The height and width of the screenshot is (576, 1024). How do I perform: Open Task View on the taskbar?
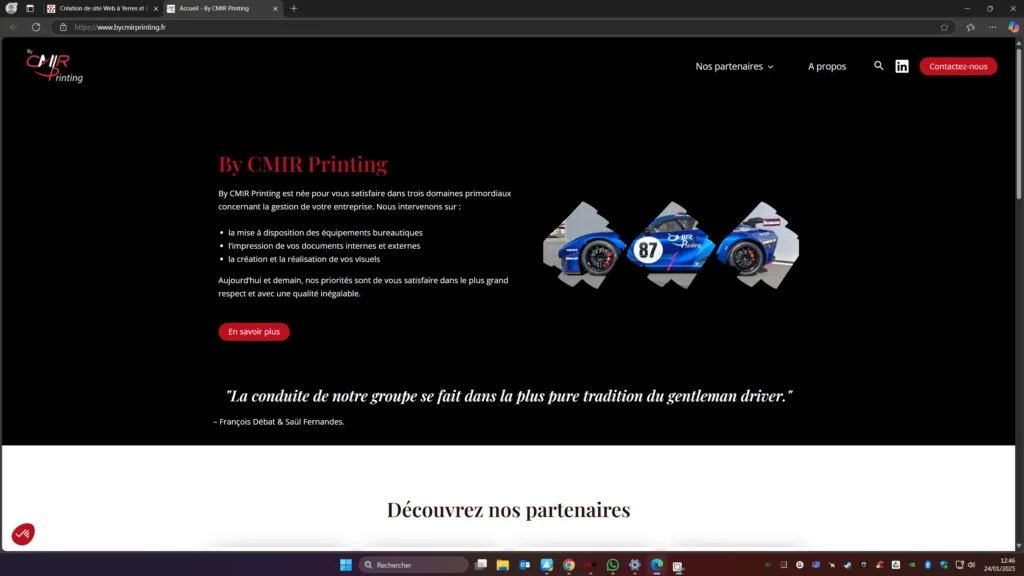point(481,565)
